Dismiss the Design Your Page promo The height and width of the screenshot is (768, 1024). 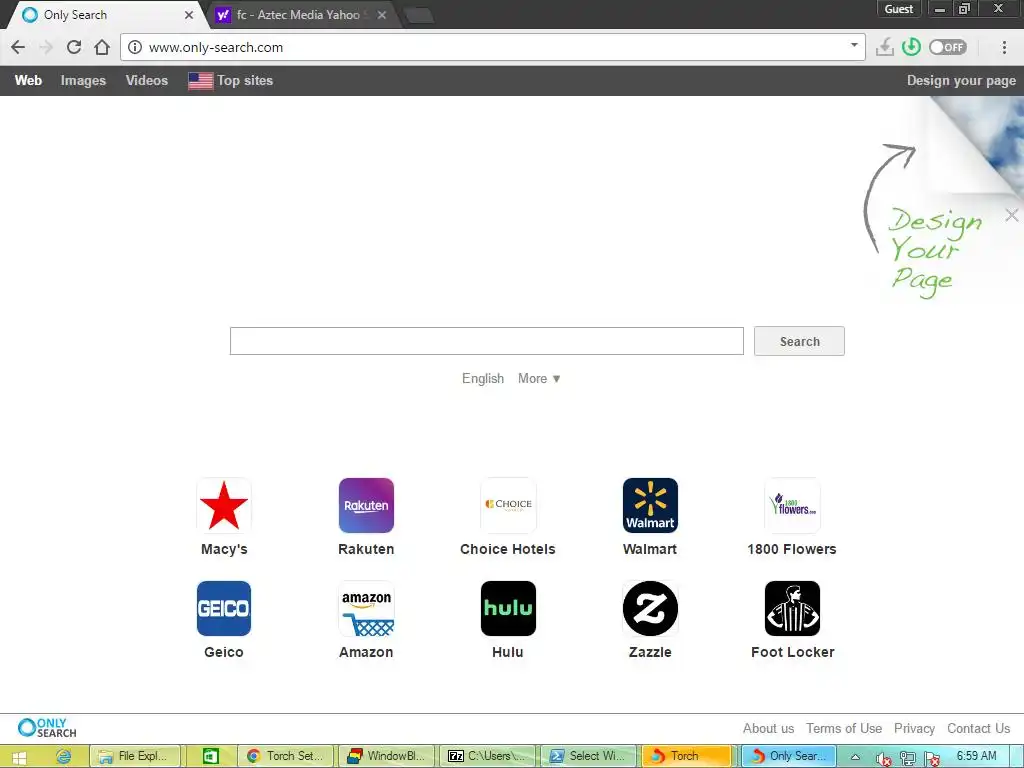click(1012, 215)
